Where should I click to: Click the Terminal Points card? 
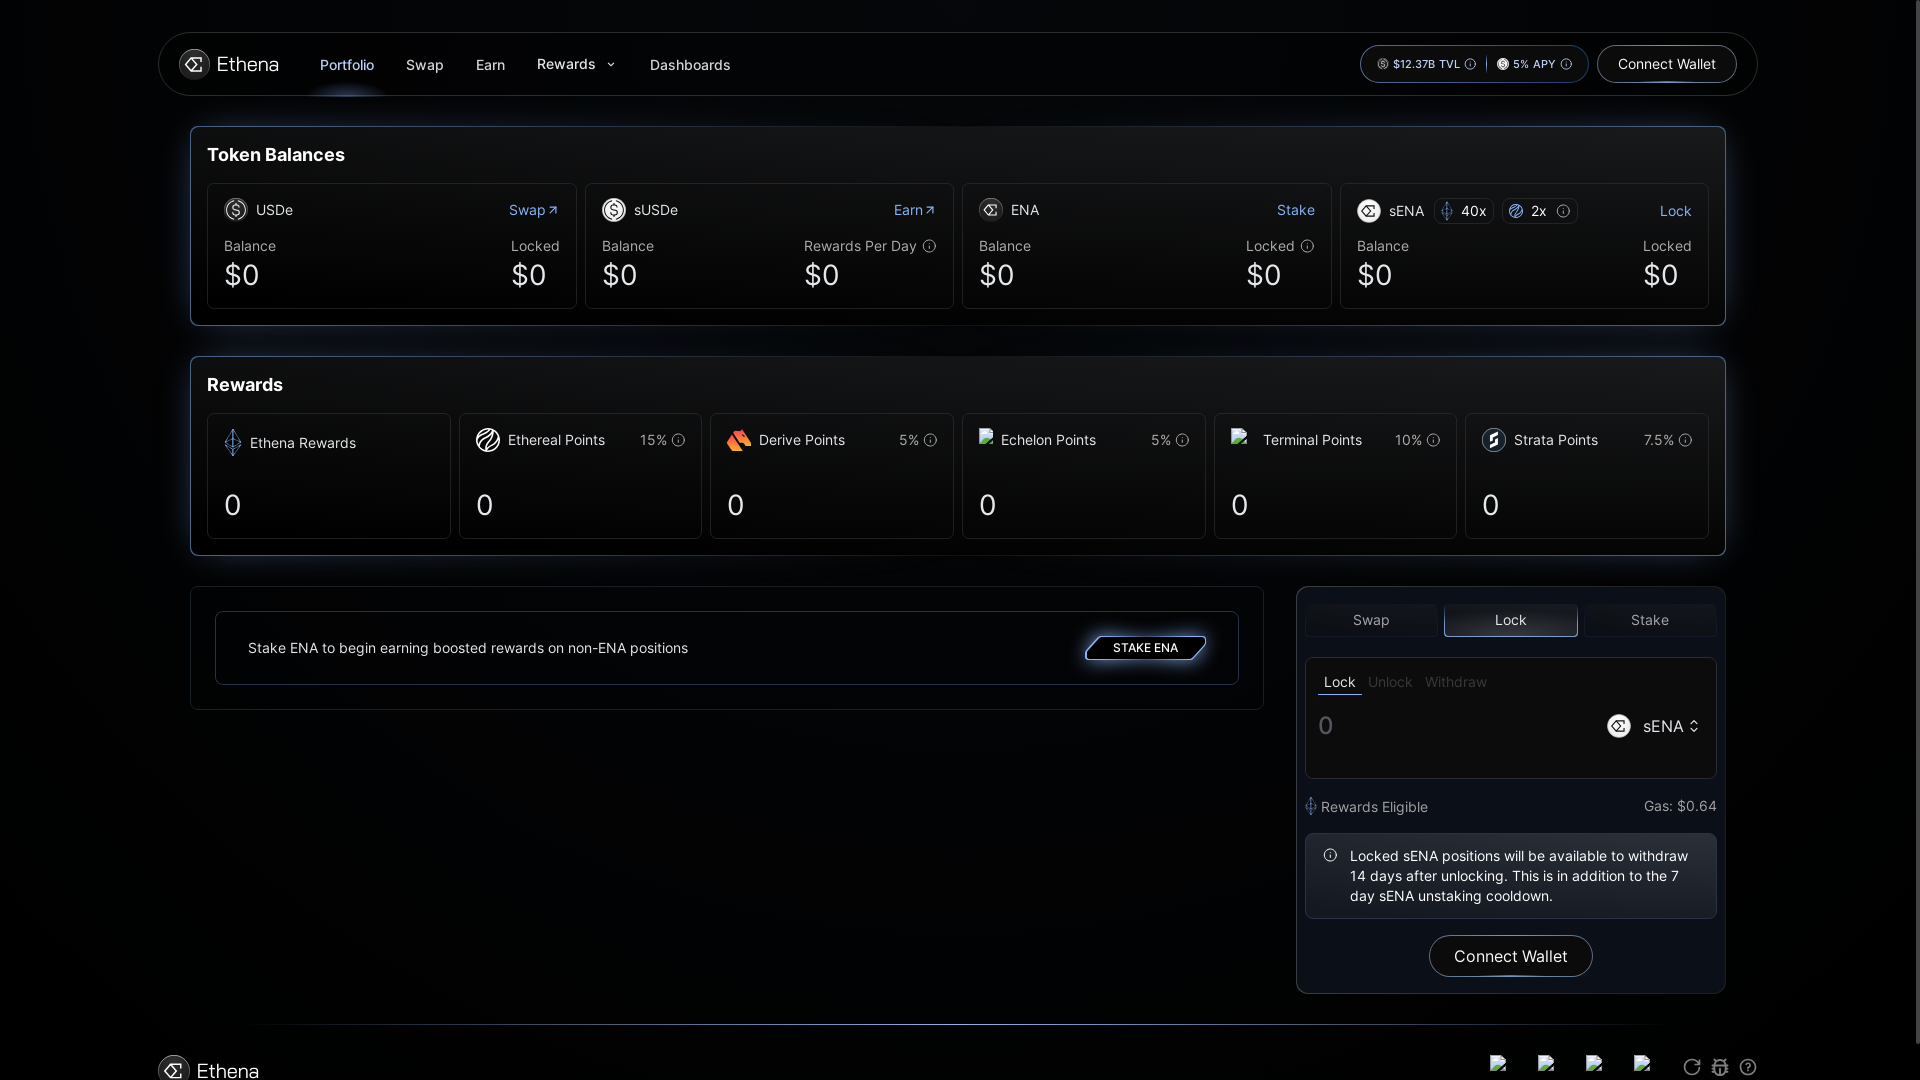click(x=1335, y=476)
